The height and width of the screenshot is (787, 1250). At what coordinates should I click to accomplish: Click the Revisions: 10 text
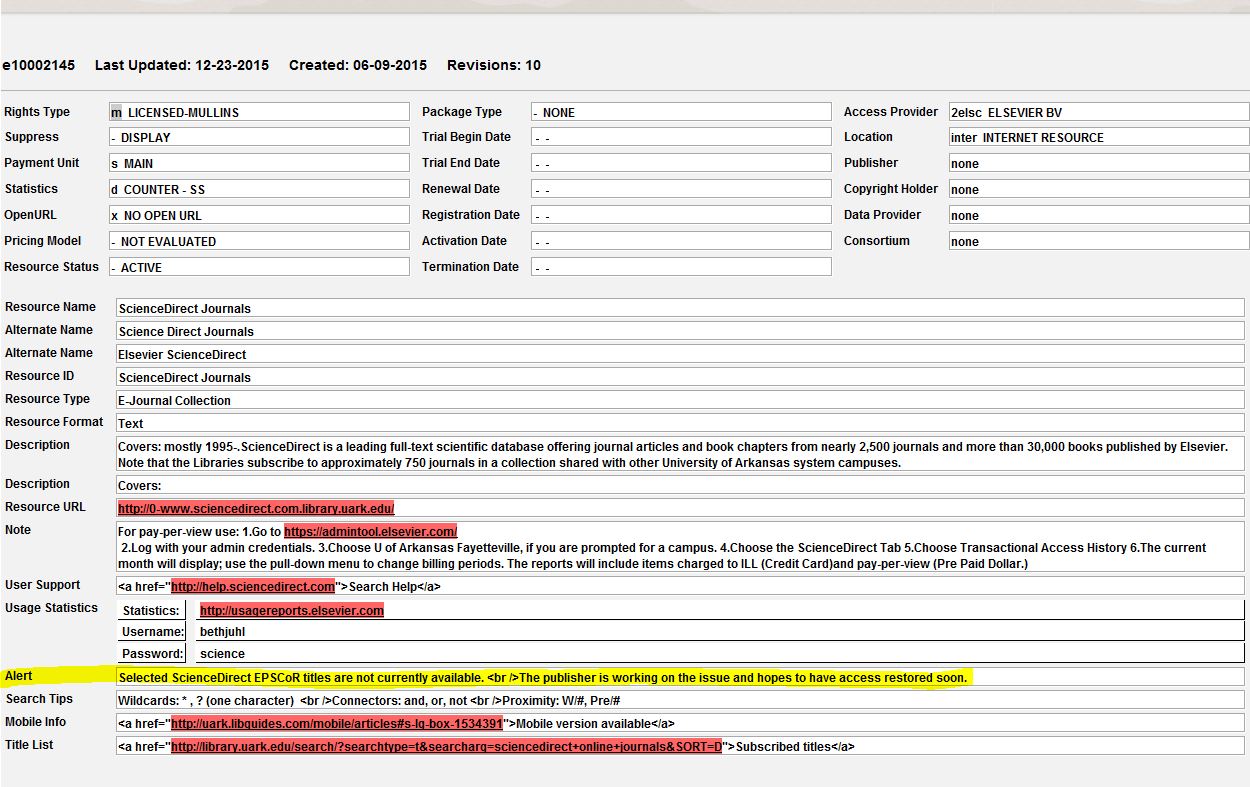494,65
